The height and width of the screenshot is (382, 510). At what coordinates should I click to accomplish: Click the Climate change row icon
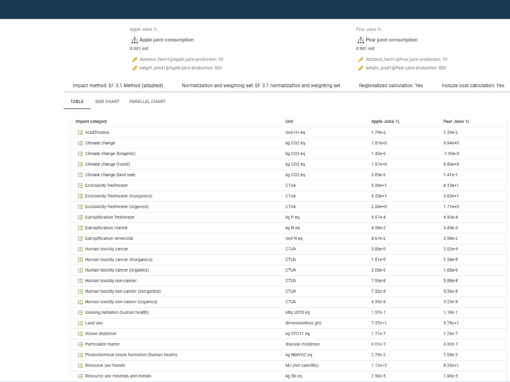(80, 143)
